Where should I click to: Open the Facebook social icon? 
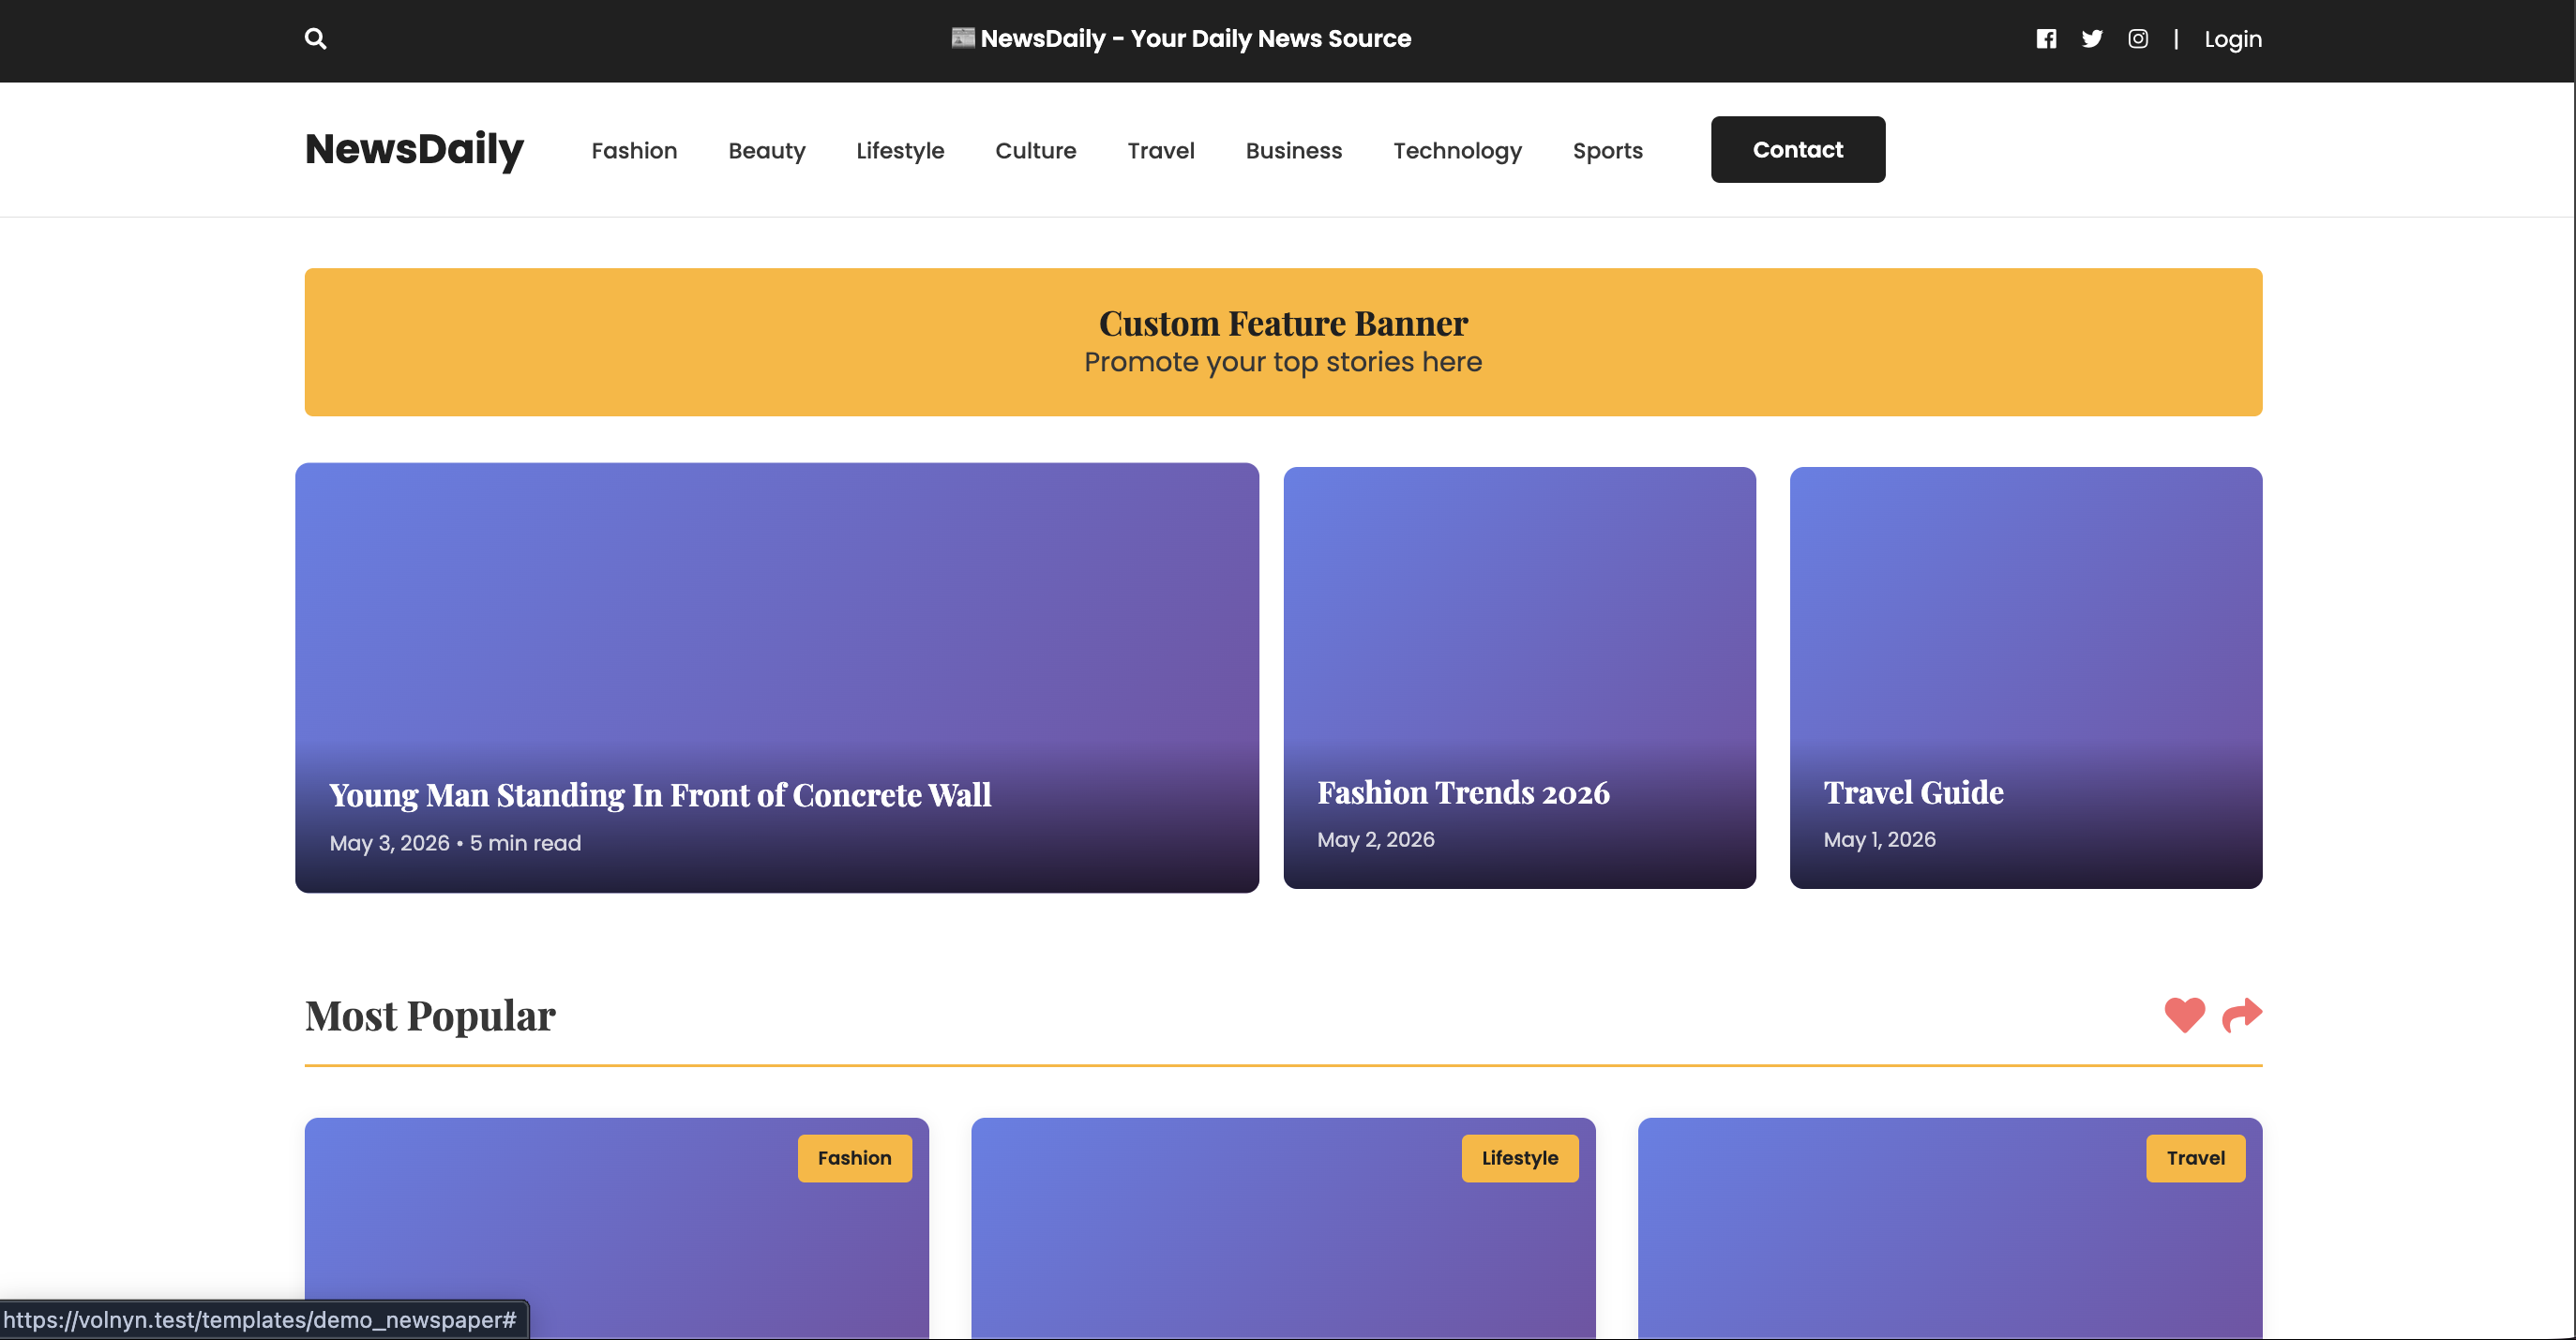[x=2046, y=39]
